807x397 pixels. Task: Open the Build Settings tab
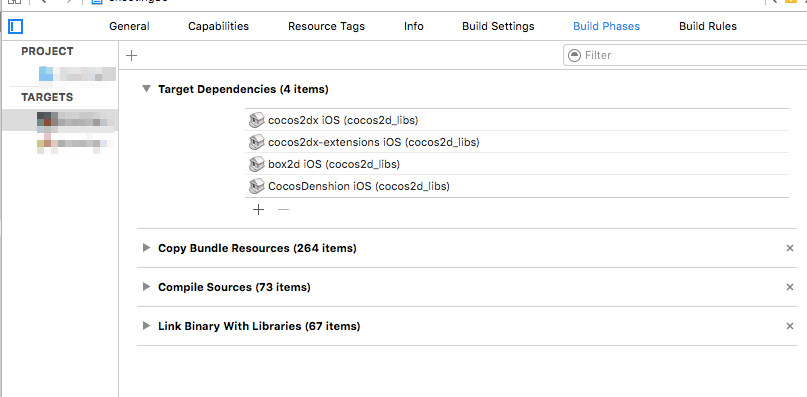click(x=498, y=26)
